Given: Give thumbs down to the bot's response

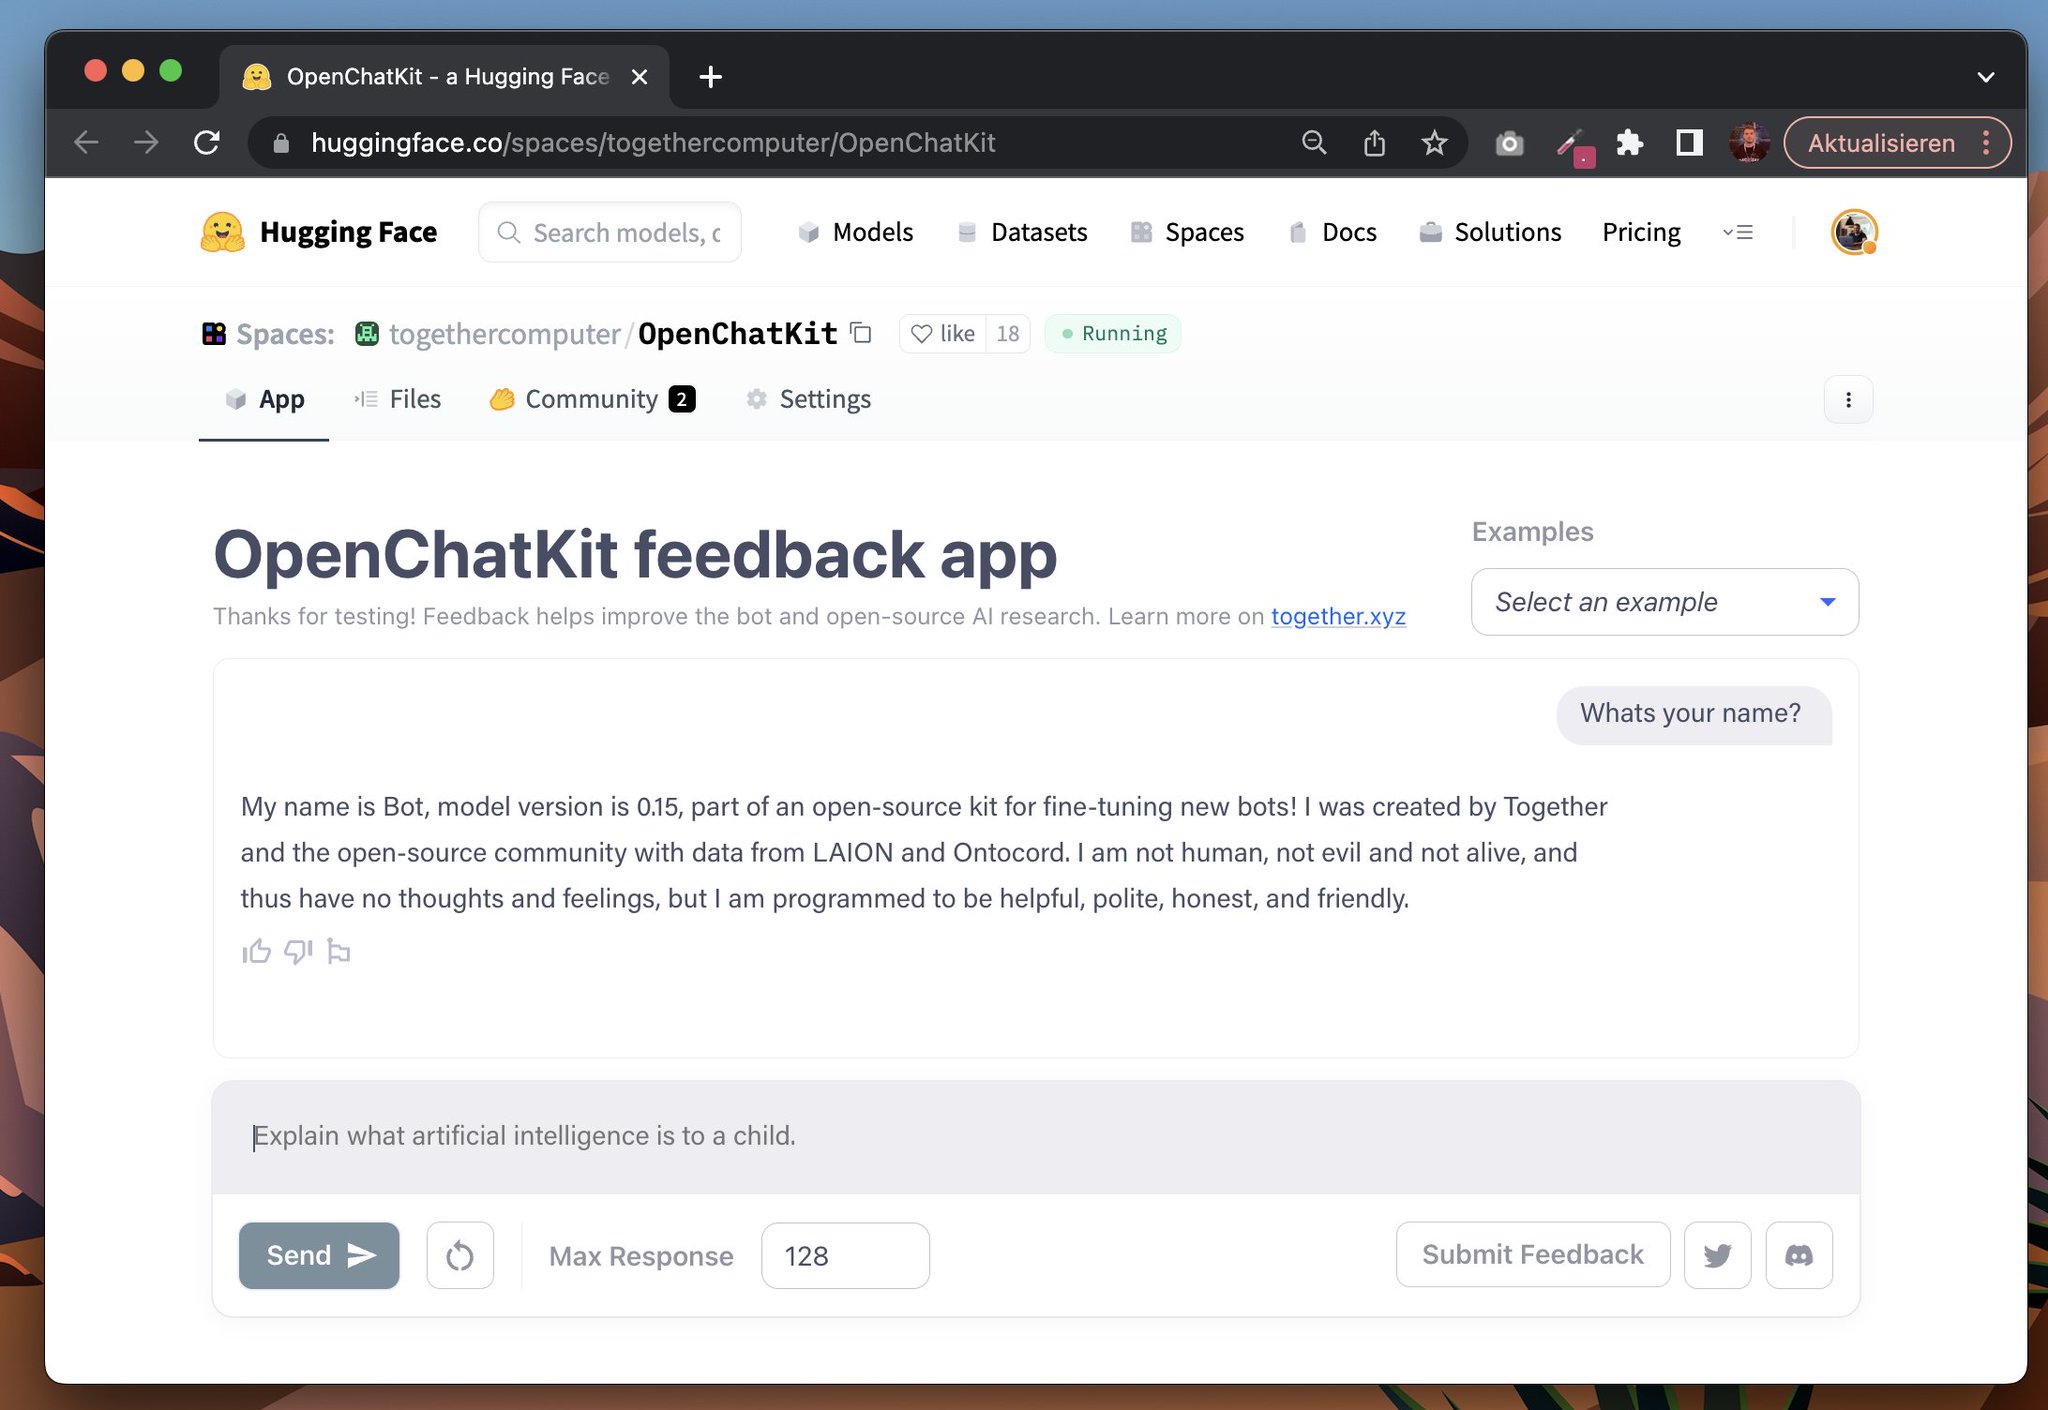Looking at the screenshot, I should (x=297, y=951).
